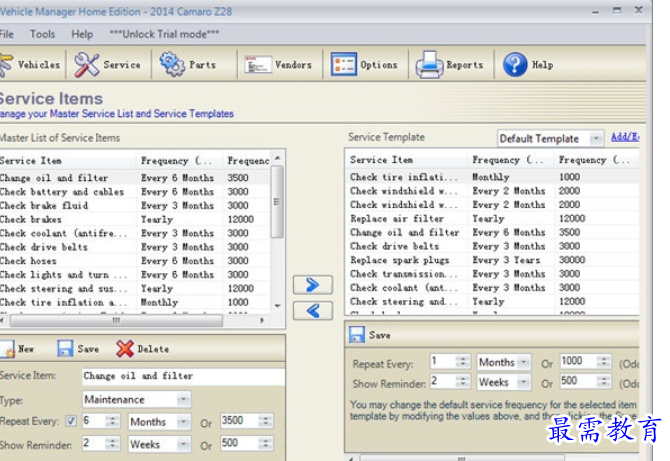Save the service template settings

tap(370, 335)
